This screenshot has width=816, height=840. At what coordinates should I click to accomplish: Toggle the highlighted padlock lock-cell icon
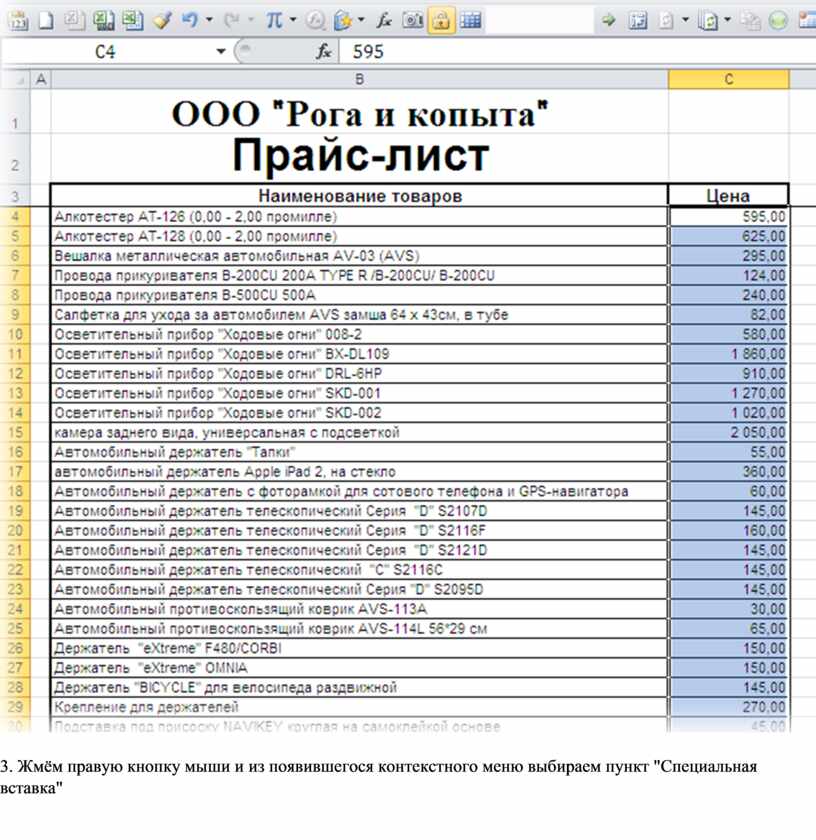[441, 20]
